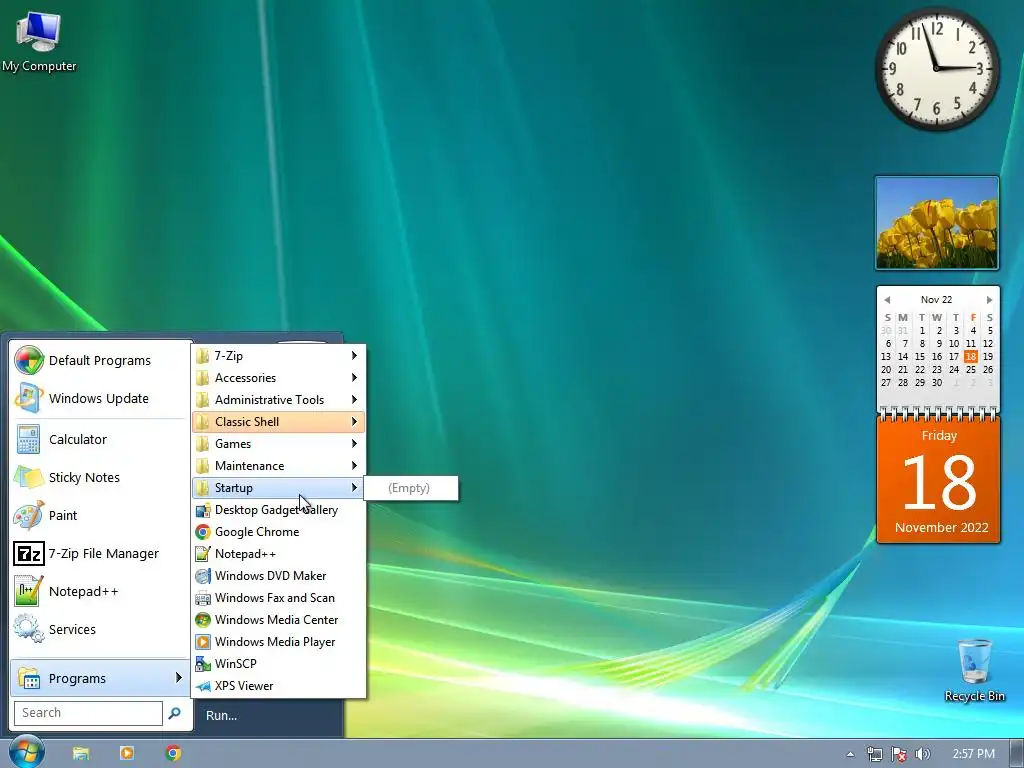Open XPS Viewer
Image resolution: width=1024 pixels, height=768 pixels.
[278, 686]
